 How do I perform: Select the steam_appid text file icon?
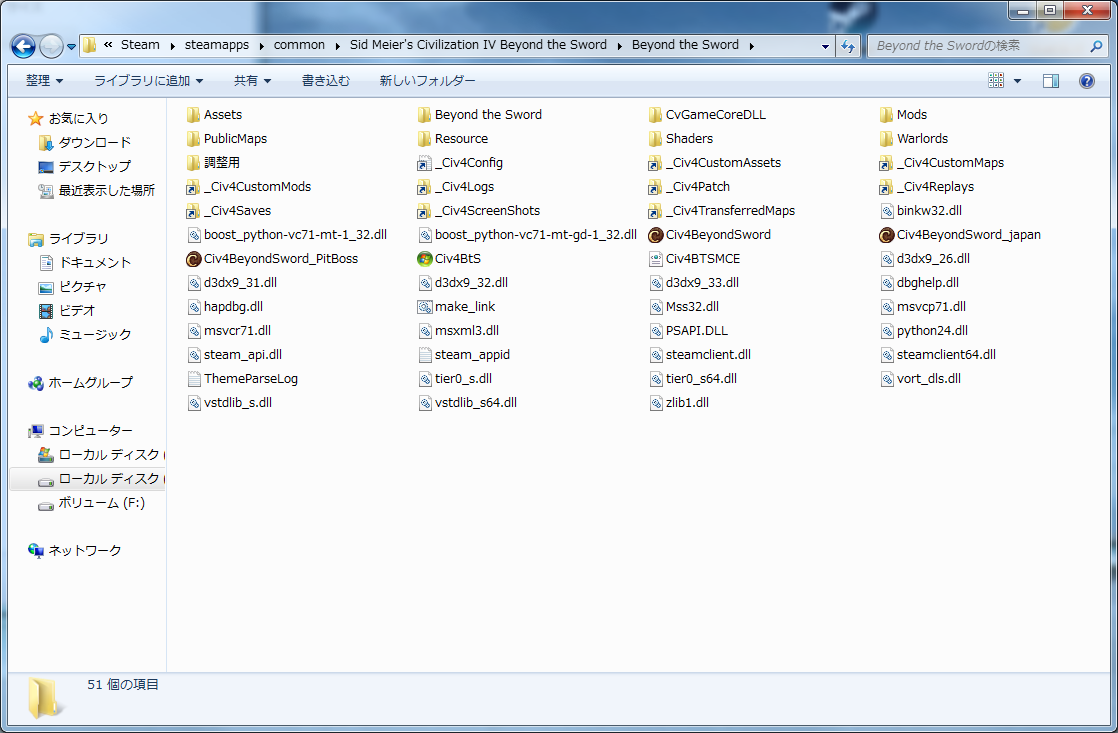coord(424,355)
